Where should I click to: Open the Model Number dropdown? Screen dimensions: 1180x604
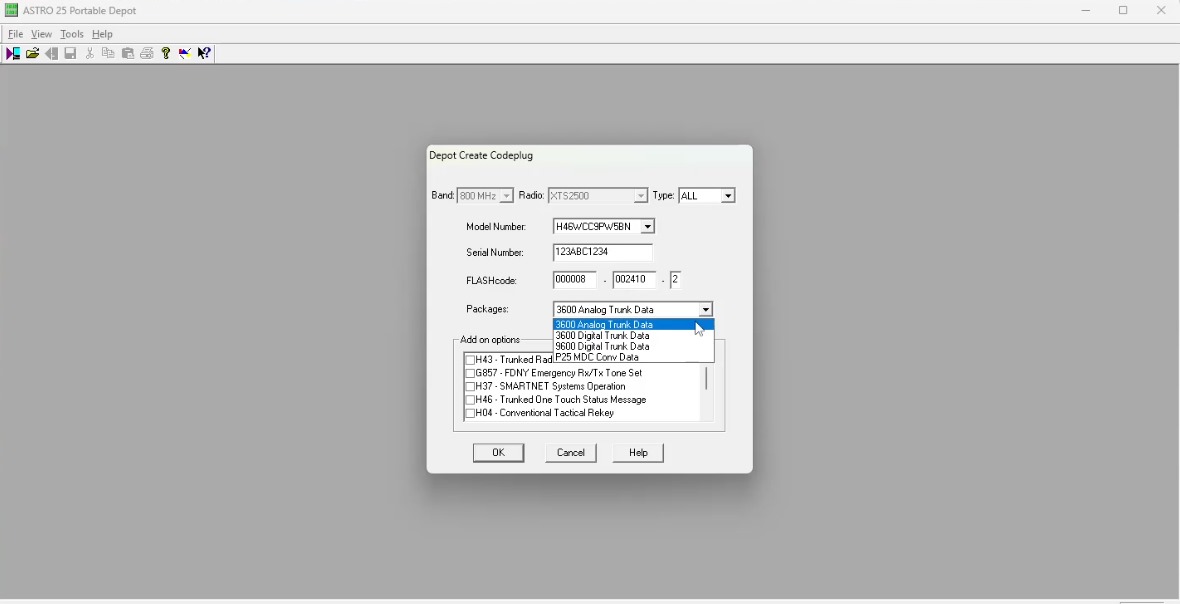click(x=647, y=226)
